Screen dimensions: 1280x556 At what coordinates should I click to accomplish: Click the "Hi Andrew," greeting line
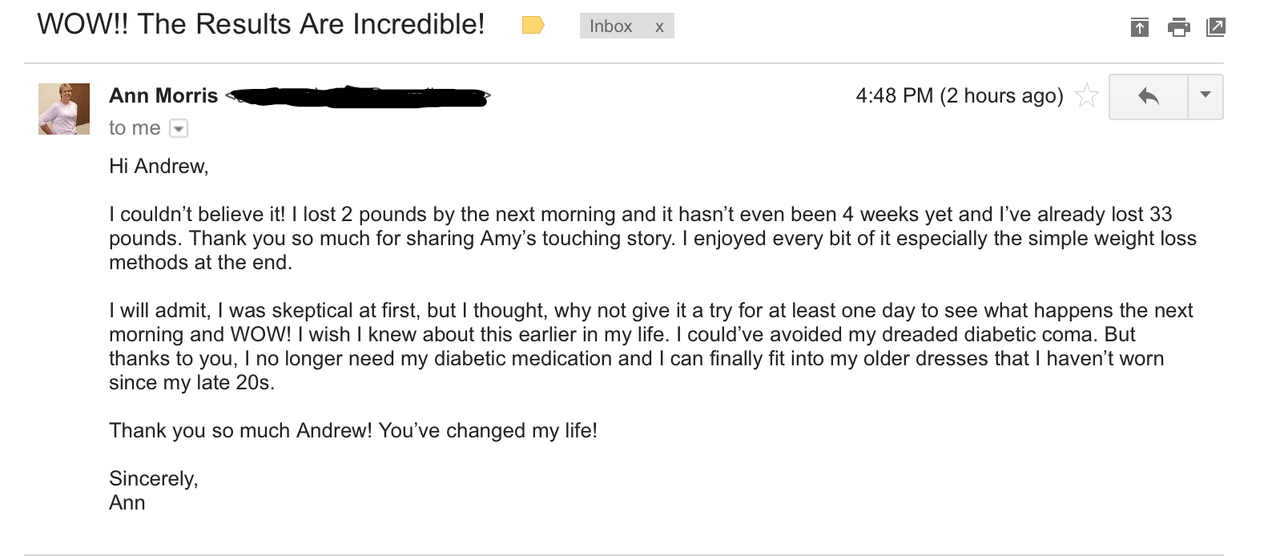159,167
